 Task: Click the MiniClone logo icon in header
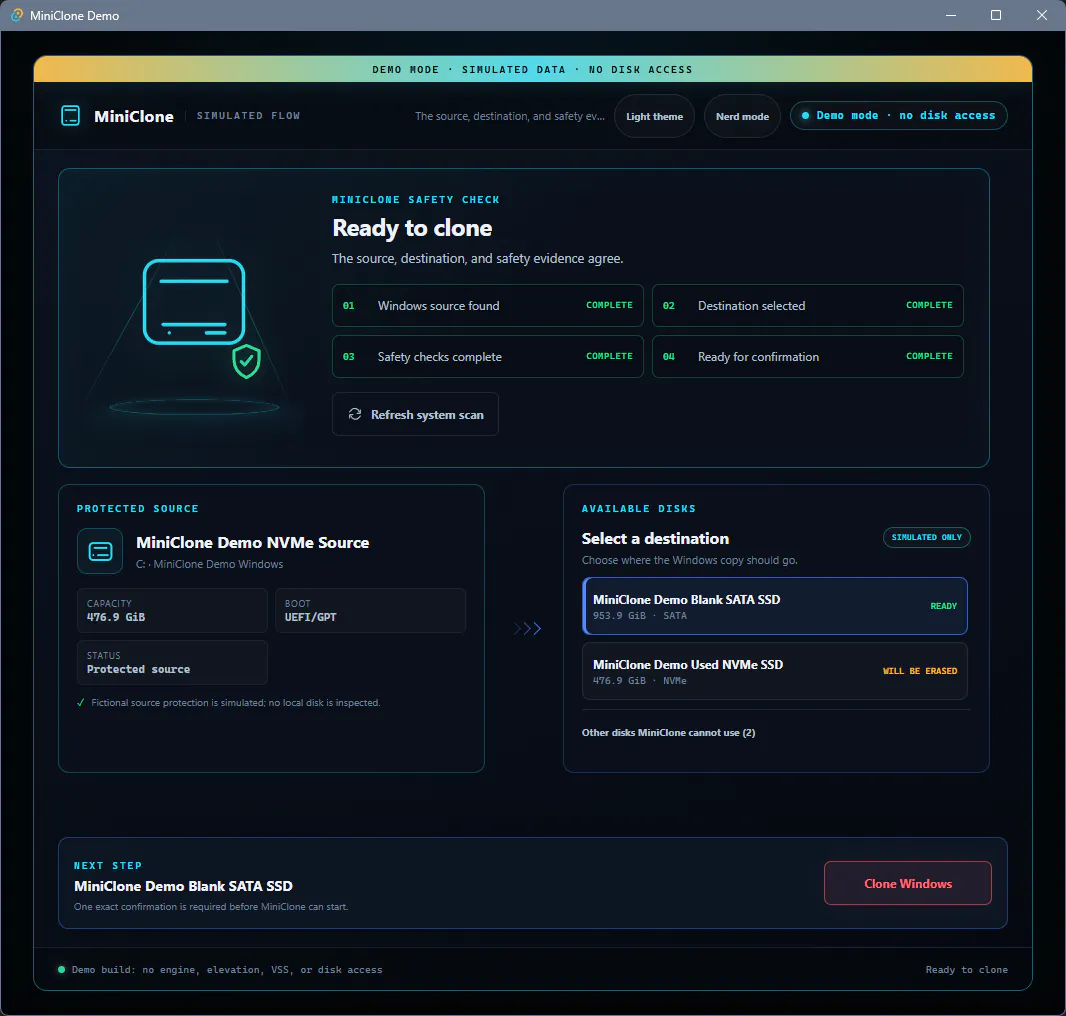71,116
